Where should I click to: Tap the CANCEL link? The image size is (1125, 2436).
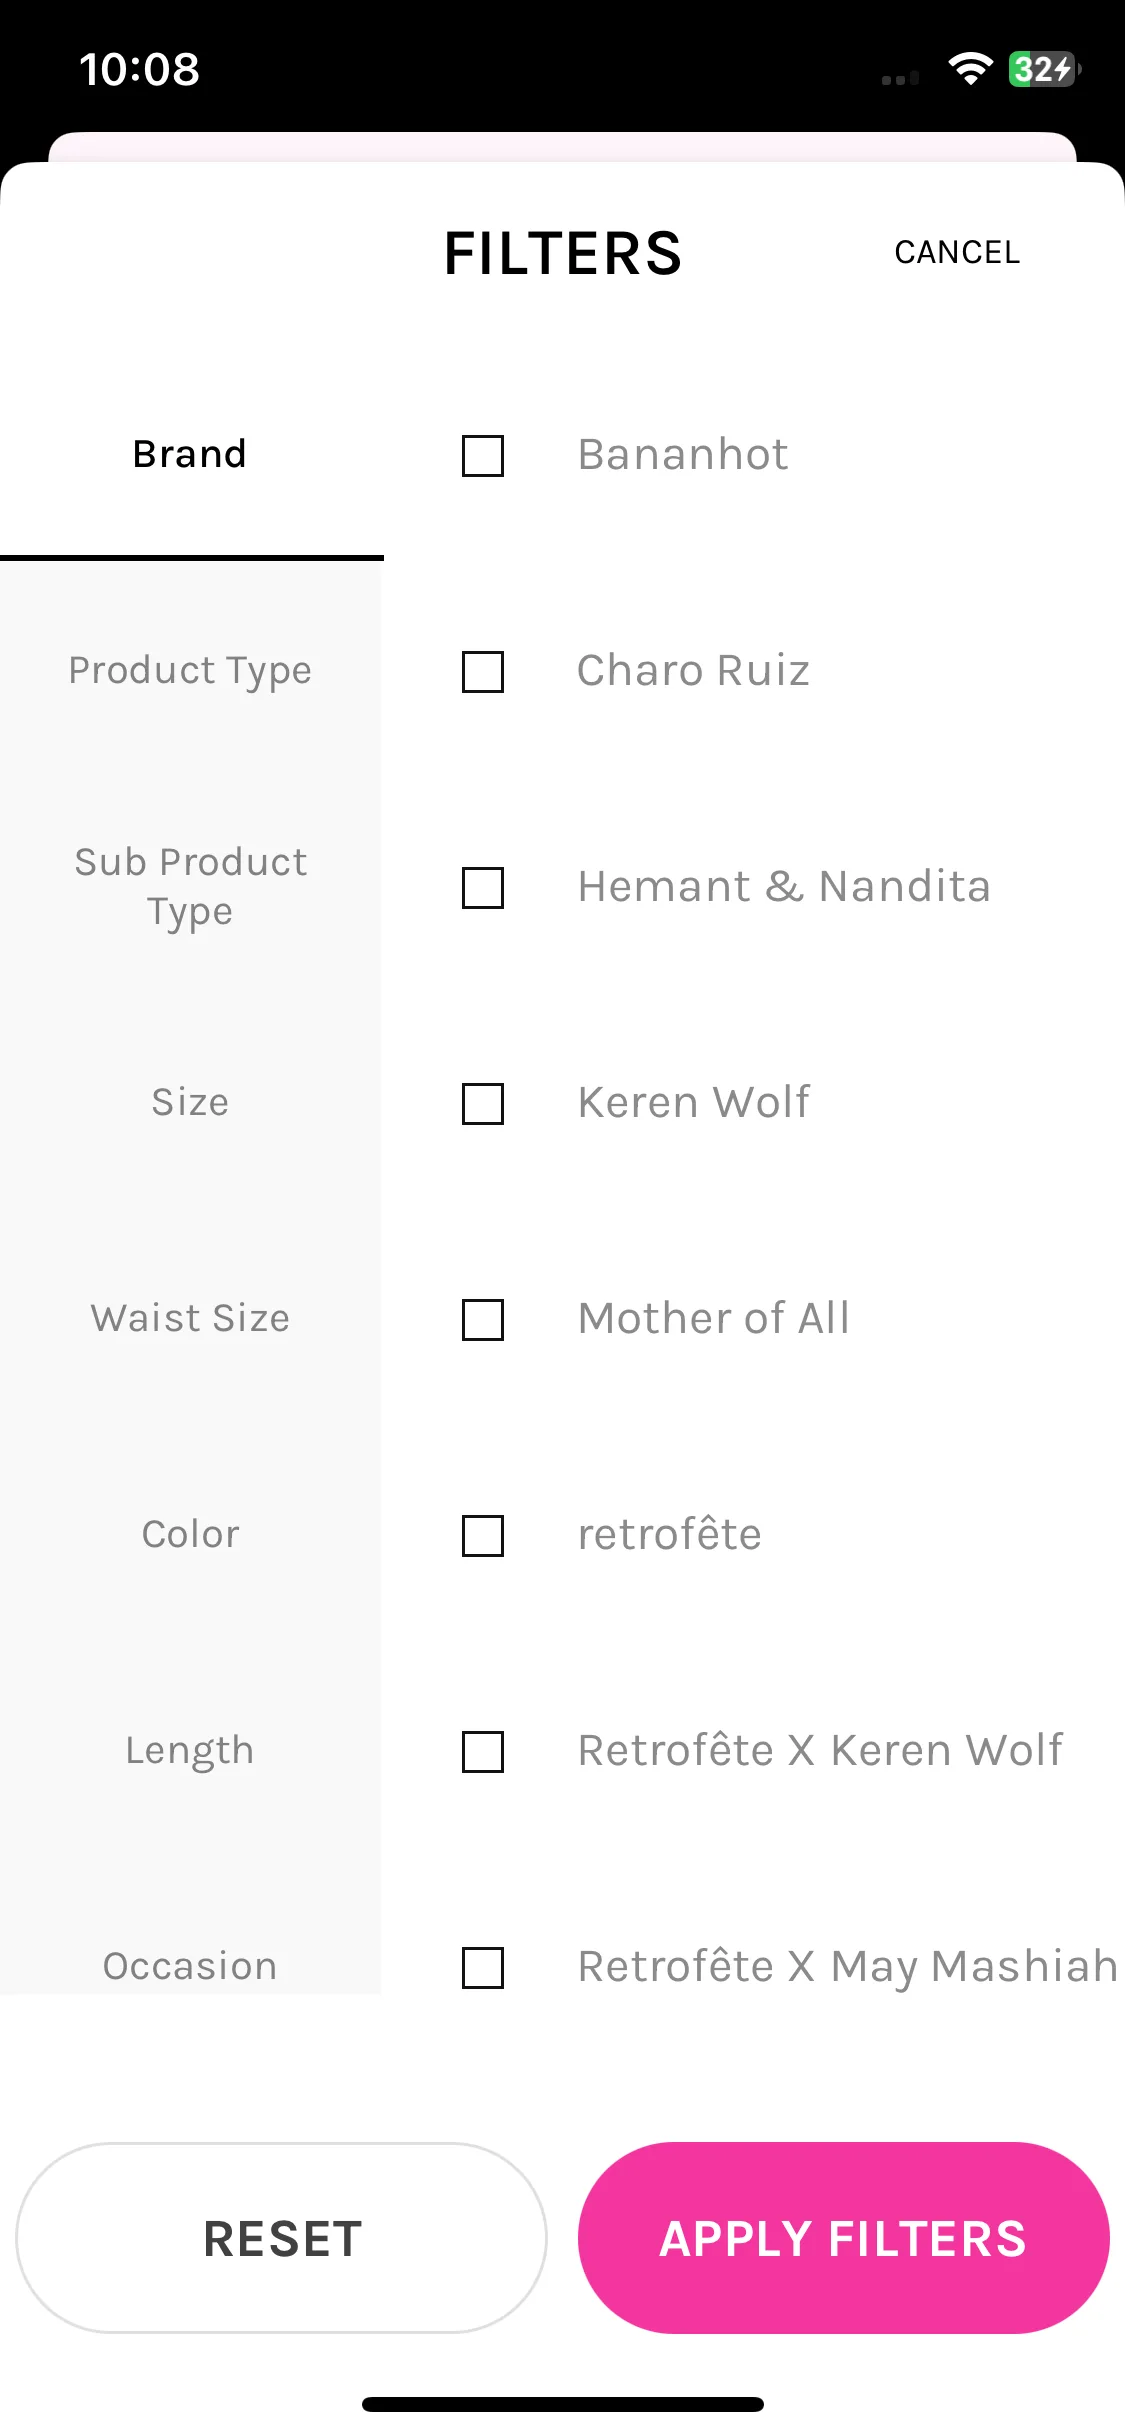coord(957,252)
